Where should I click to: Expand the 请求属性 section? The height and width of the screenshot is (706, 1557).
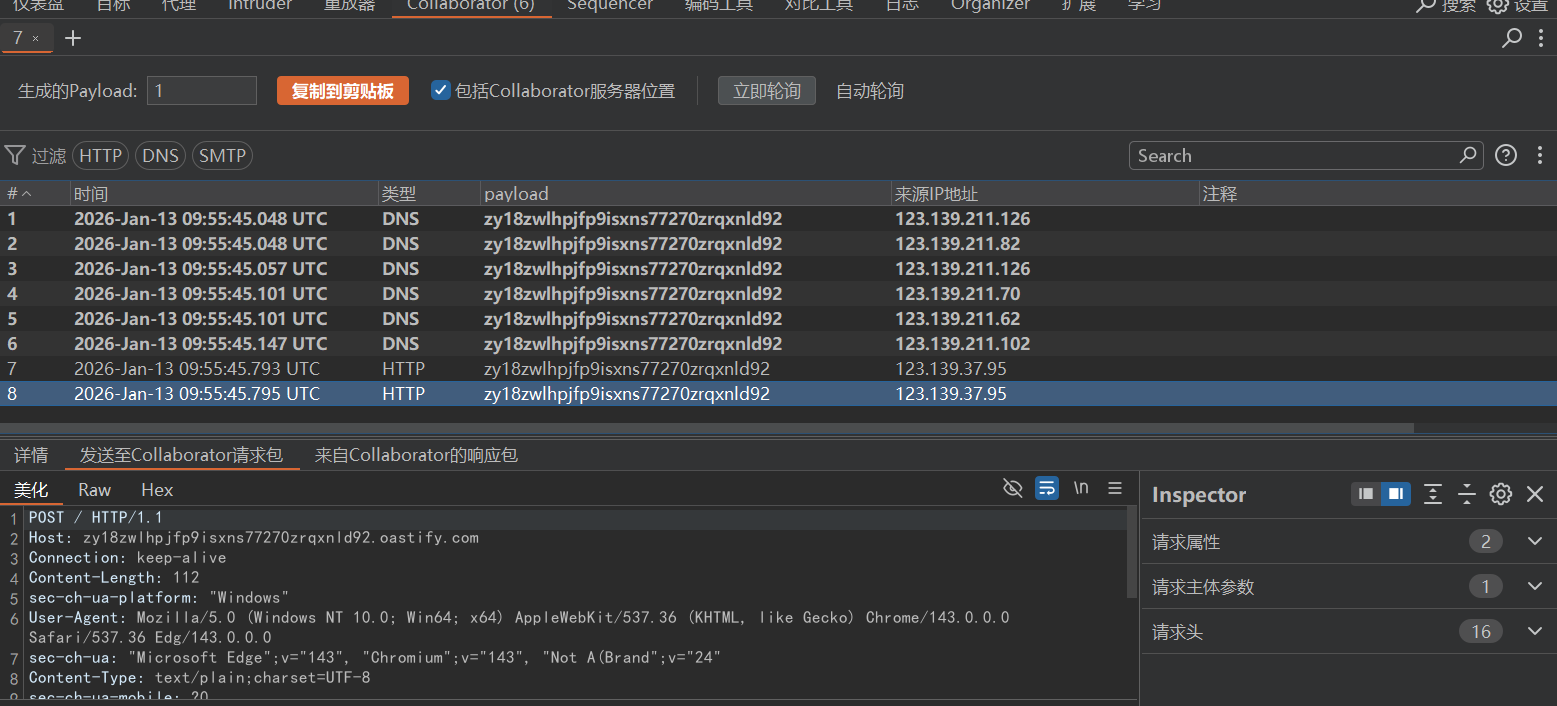[1535, 541]
